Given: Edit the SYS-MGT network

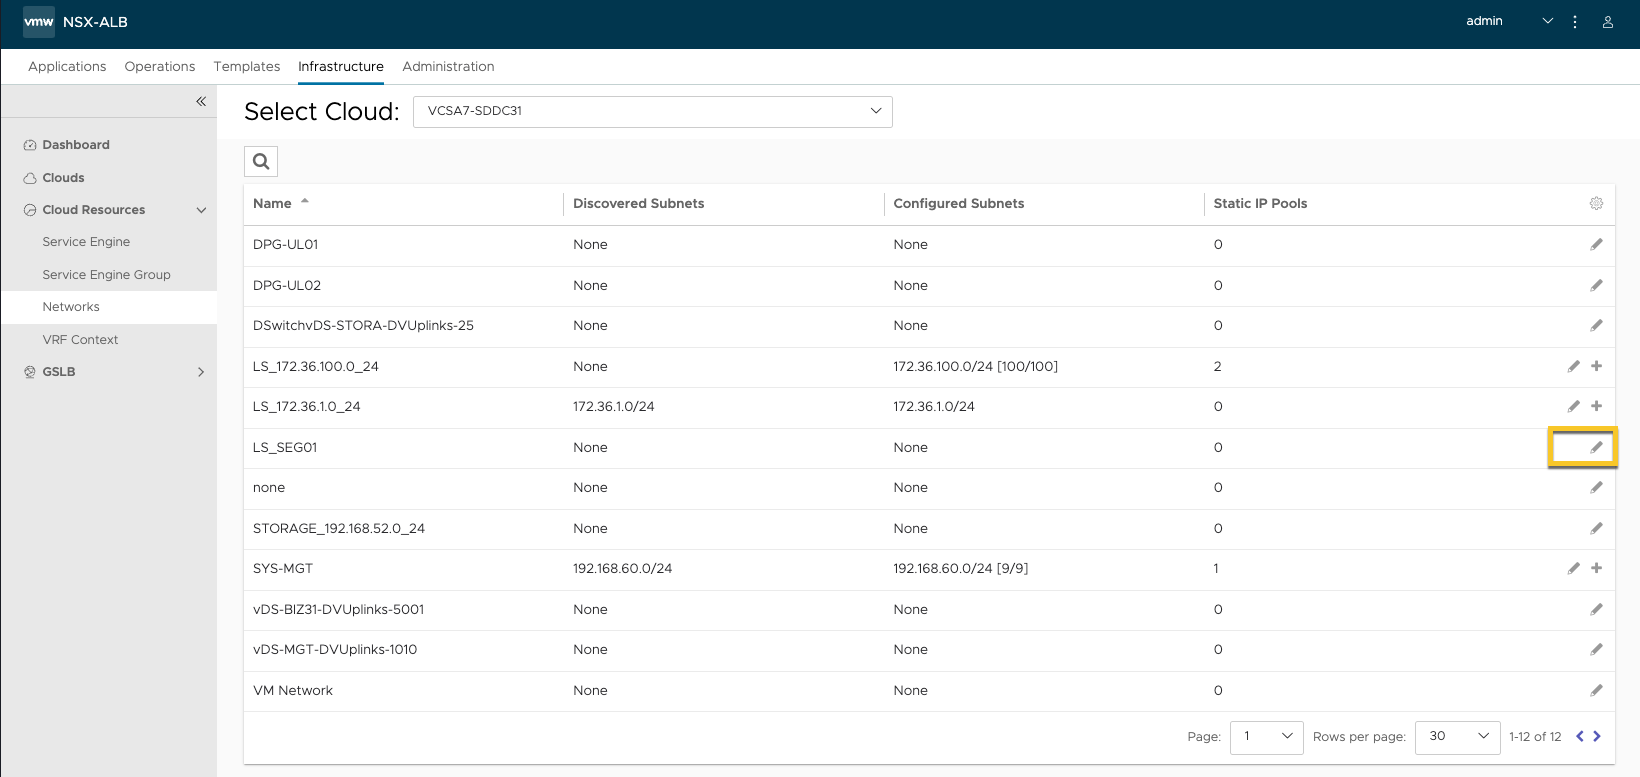Looking at the screenshot, I should click(x=1574, y=568).
